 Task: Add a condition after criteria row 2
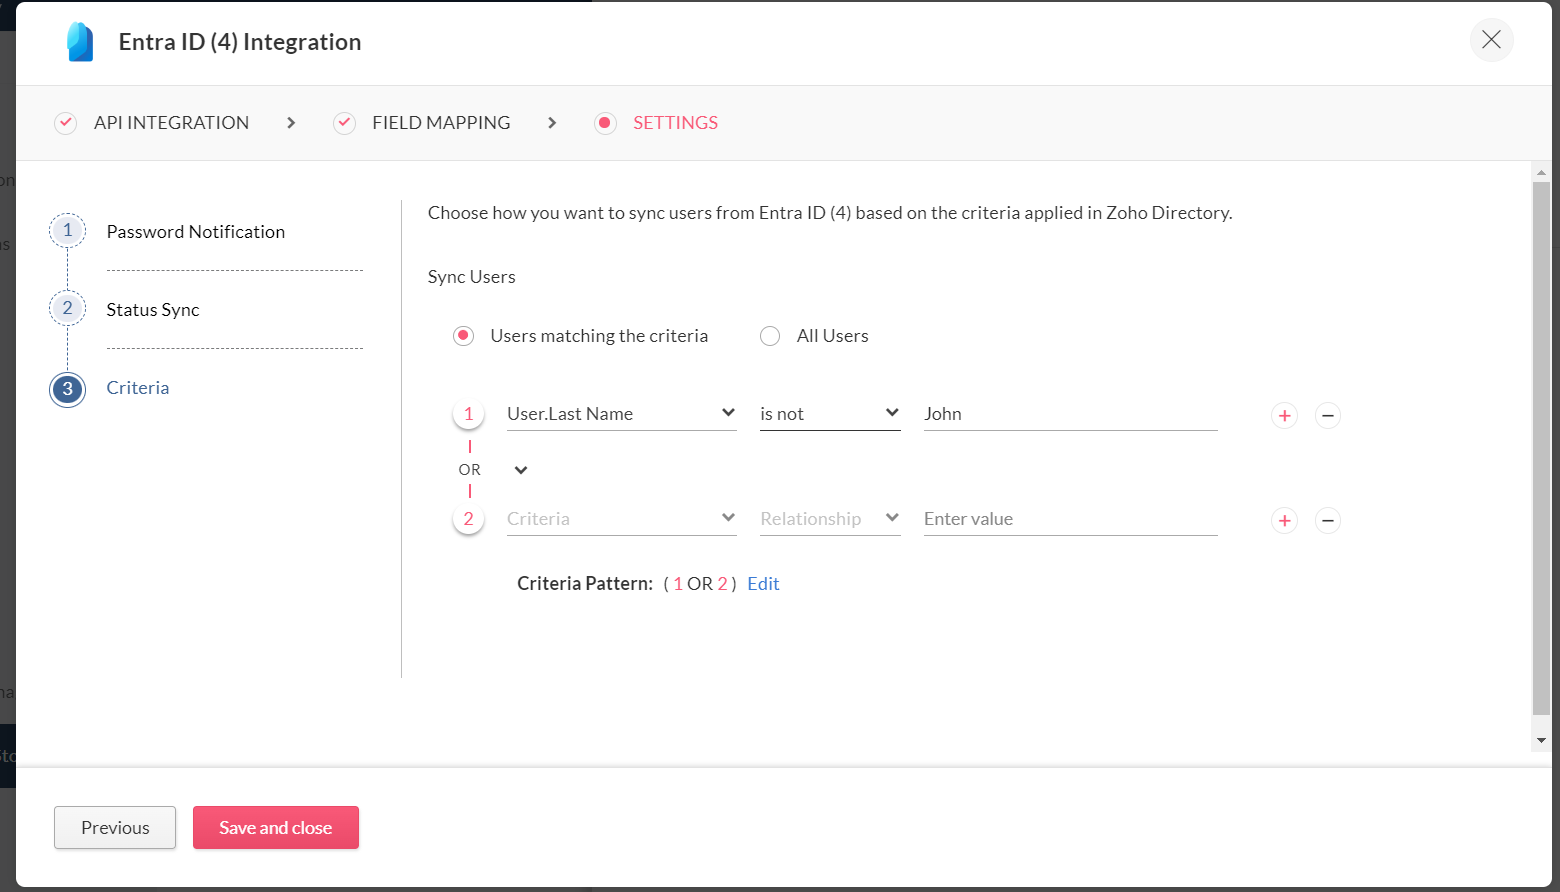coord(1284,520)
